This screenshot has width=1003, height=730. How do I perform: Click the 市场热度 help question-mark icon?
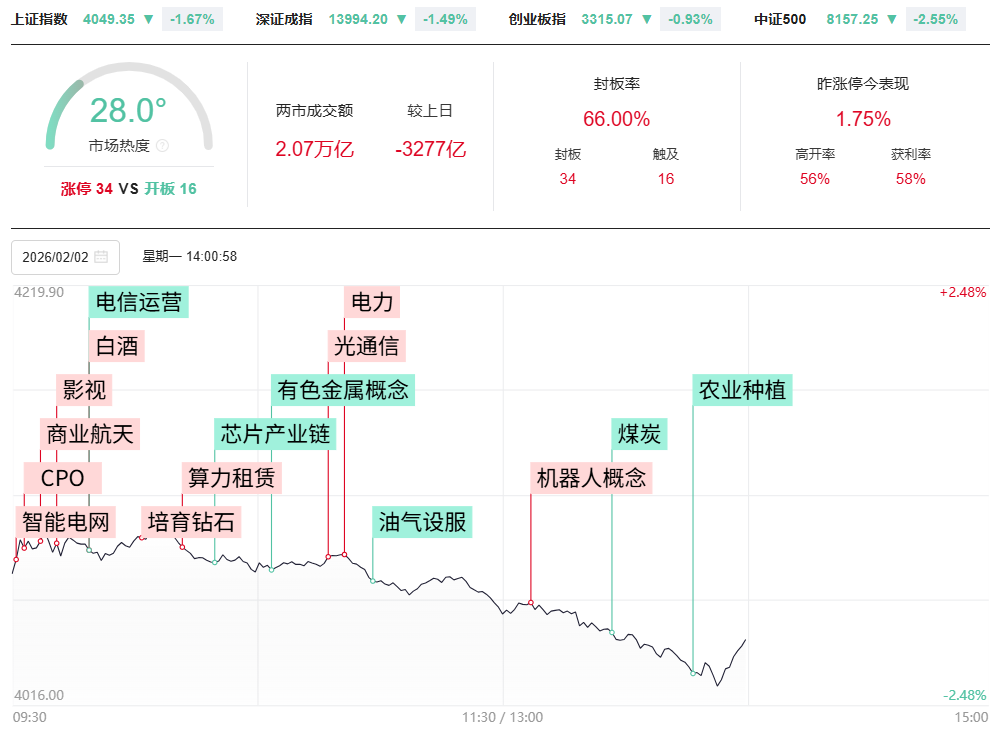163,146
